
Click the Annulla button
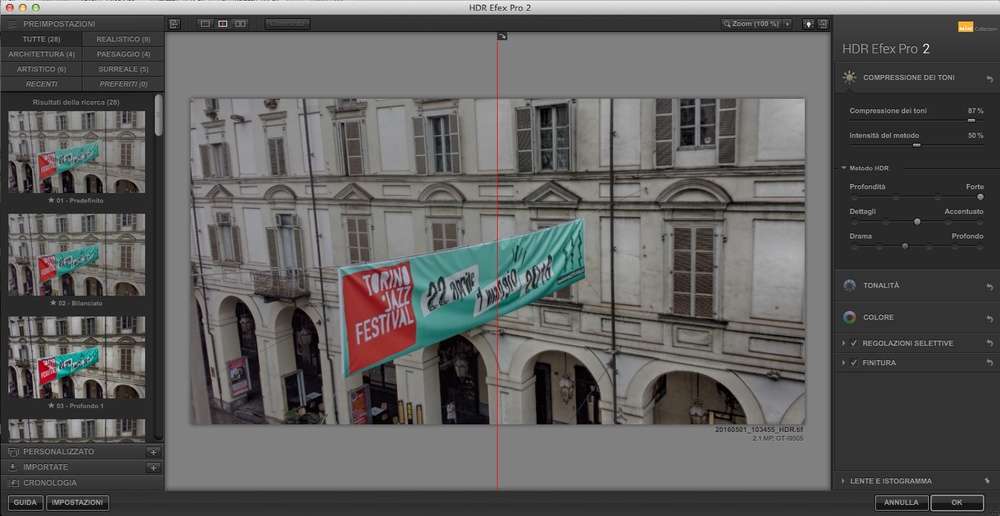click(x=901, y=503)
